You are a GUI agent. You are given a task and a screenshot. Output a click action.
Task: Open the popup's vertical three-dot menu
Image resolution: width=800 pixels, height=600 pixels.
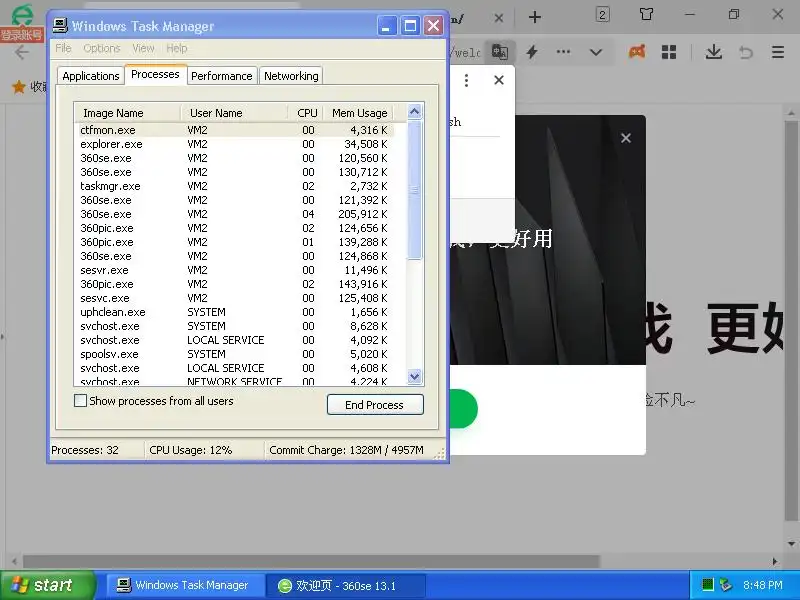[x=466, y=80]
